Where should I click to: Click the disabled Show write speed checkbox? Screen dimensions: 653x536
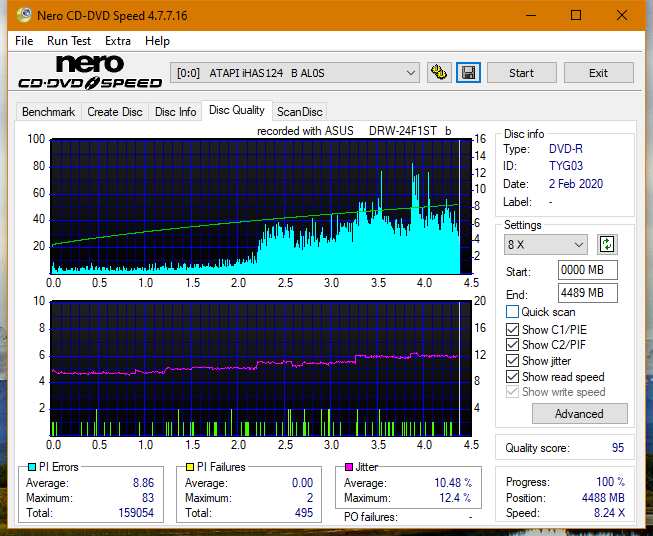click(x=512, y=392)
